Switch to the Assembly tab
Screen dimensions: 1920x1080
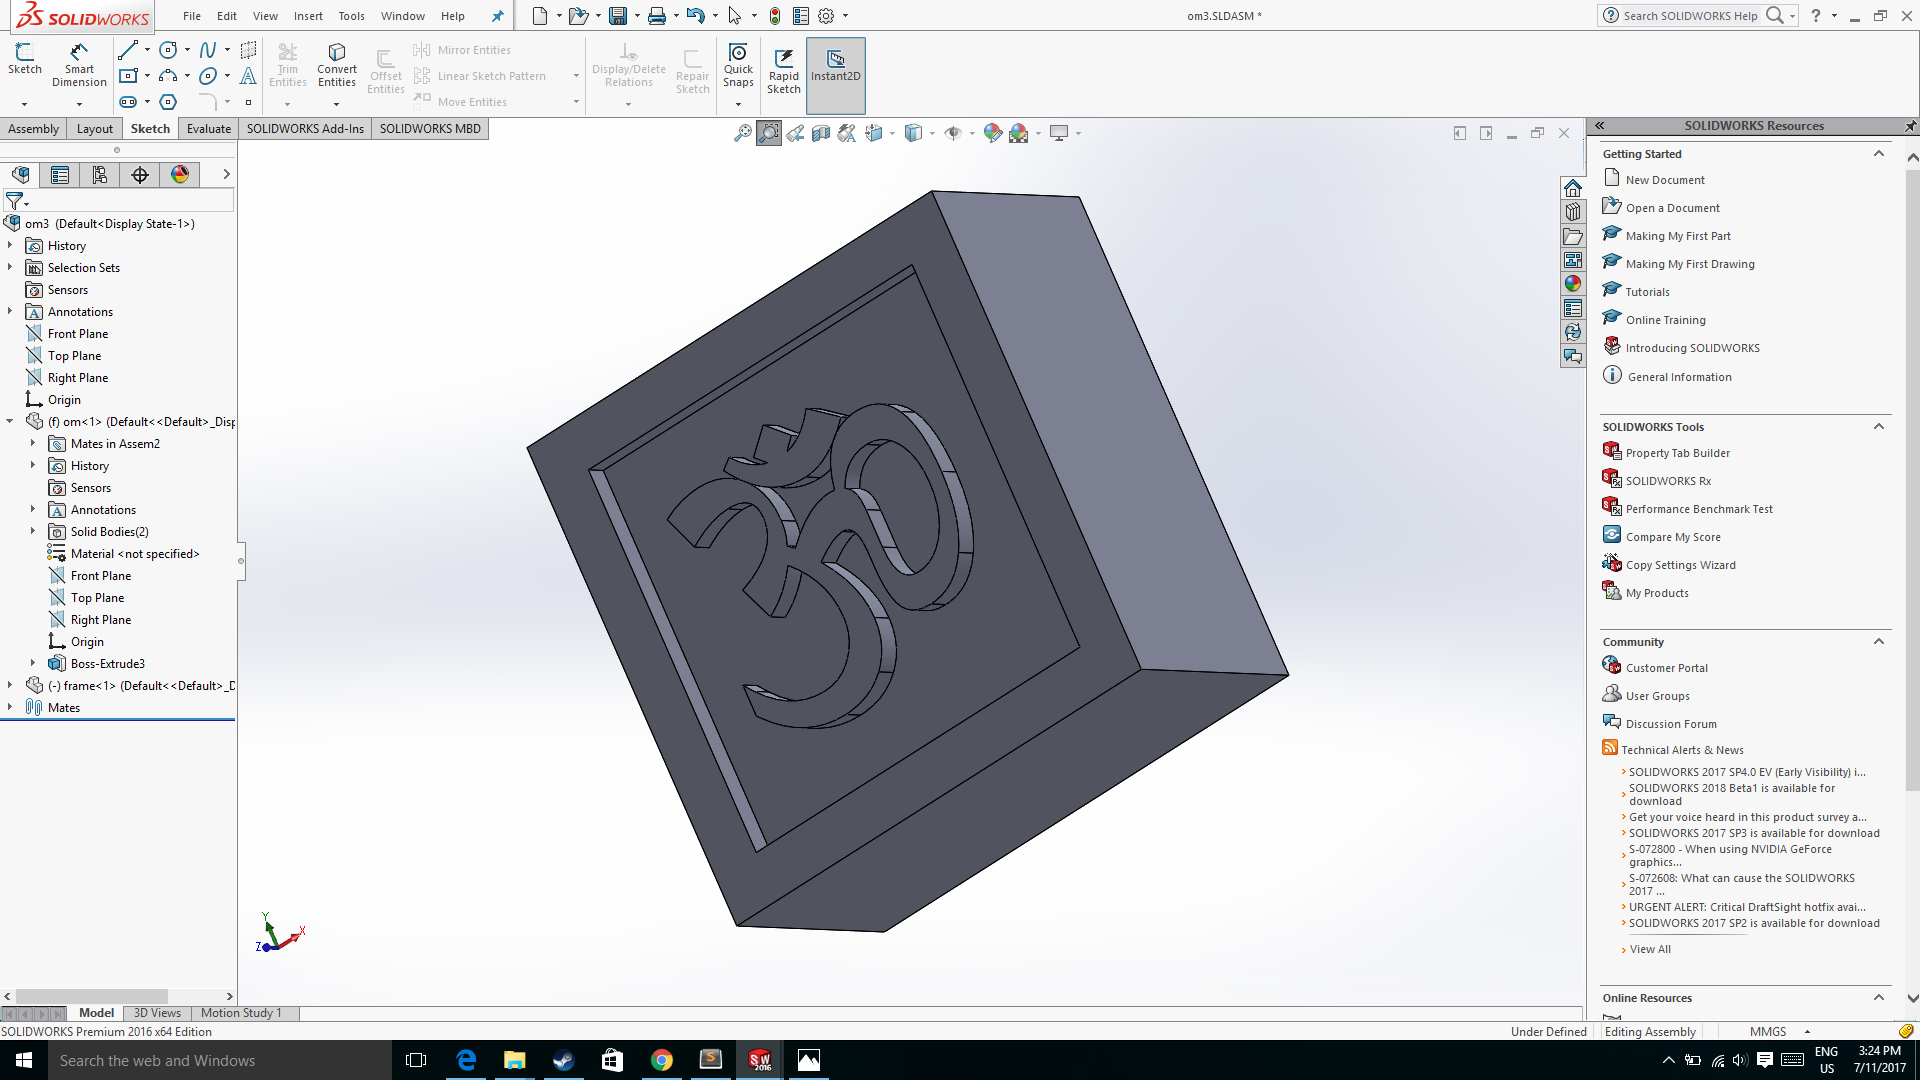[33, 129]
